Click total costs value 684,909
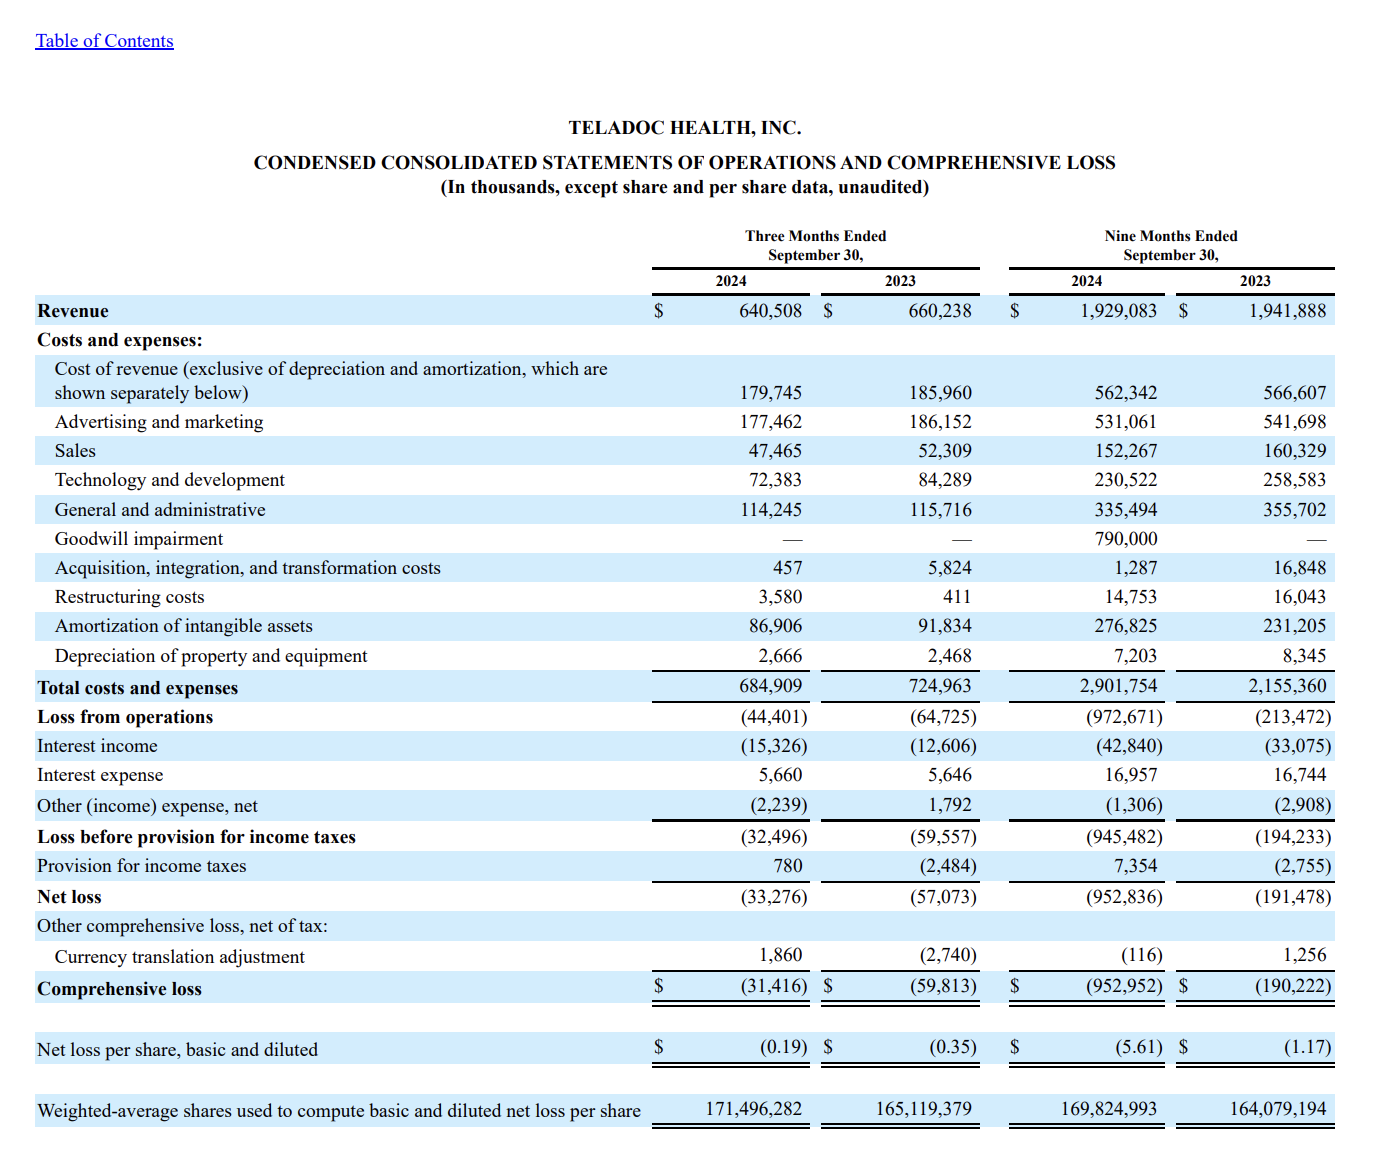1396x1164 pixels. 770,686
